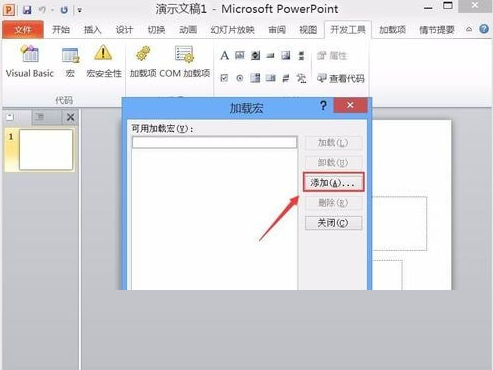Image resolution: width=493 pixels, height=370 pixels.
Task: Close the slide thumbnail pane
Action: coord(71,117)
